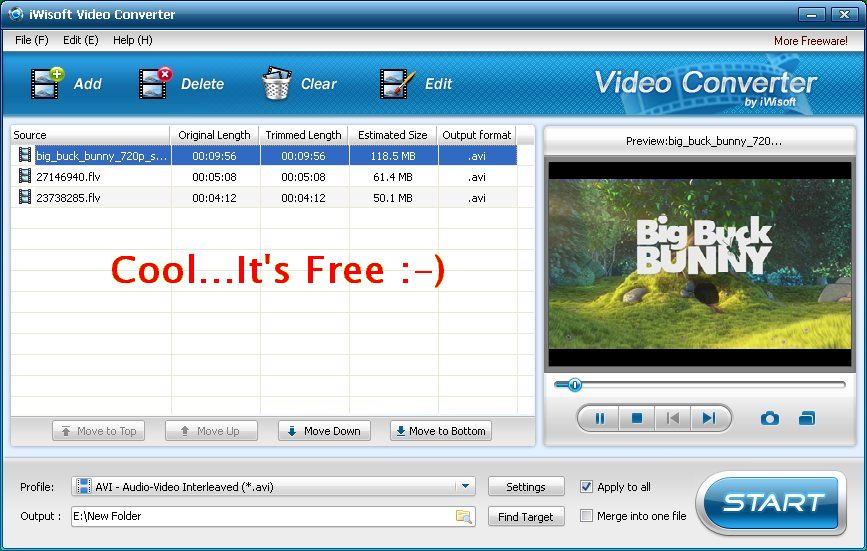867x551 pixels.
Task: Click the Move Up button
Action: click(x=211, y=431)
